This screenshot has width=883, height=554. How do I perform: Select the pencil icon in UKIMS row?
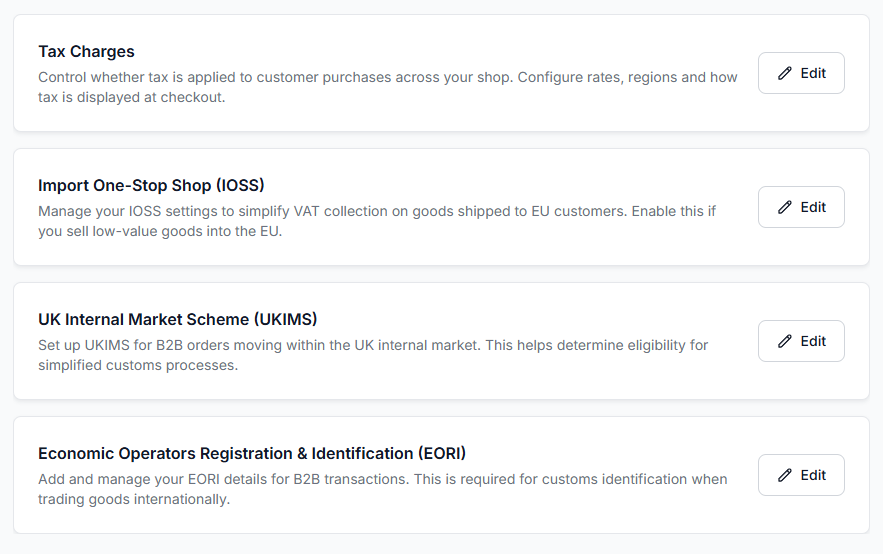point(784,341)
